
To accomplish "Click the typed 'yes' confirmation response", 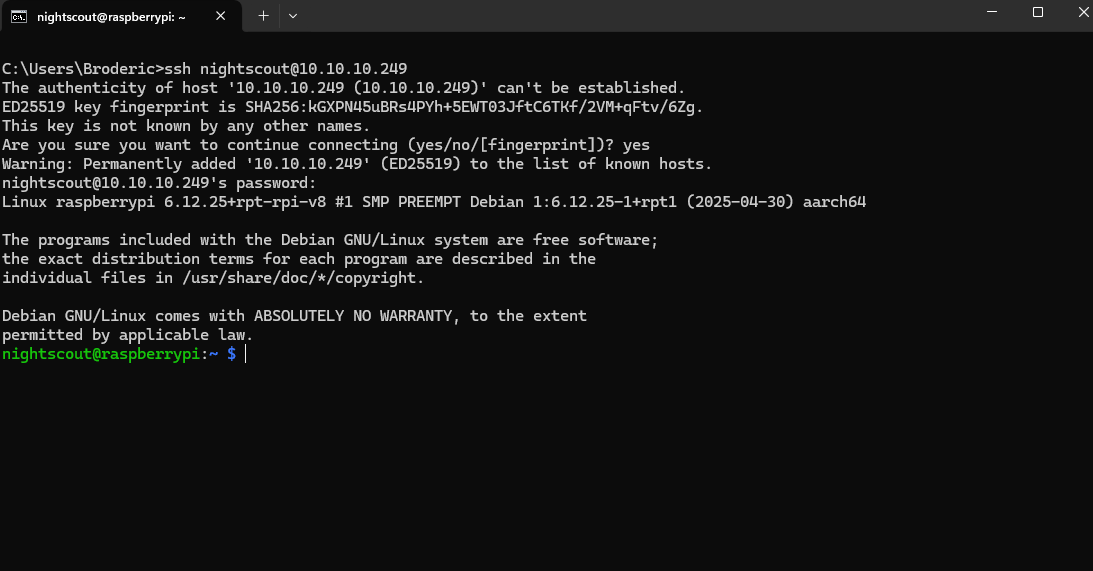I will (636, 145).
